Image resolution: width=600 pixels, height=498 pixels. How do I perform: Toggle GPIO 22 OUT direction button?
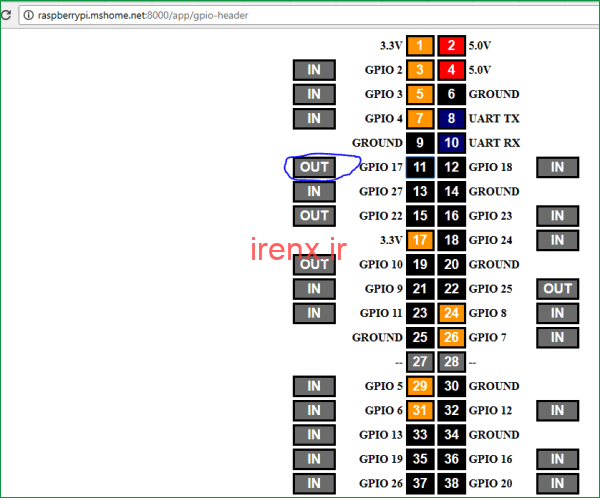click(x=314, y=216)
